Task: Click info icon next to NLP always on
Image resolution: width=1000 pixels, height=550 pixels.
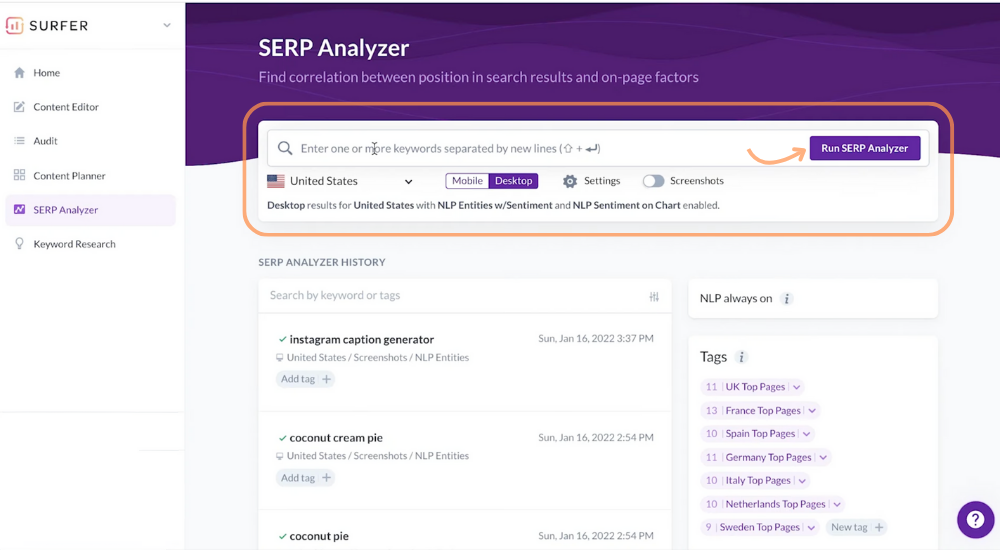Action: (x=786, y=299)
